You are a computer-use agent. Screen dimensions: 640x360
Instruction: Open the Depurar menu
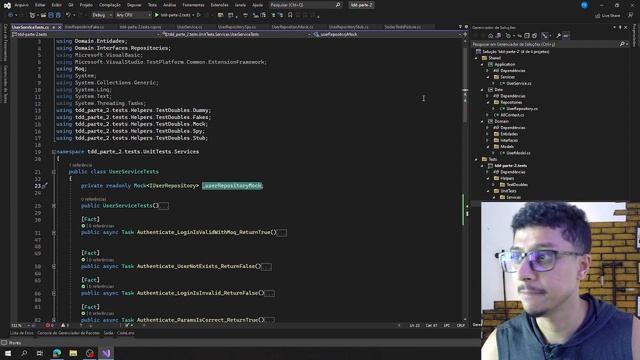(134, 5)
